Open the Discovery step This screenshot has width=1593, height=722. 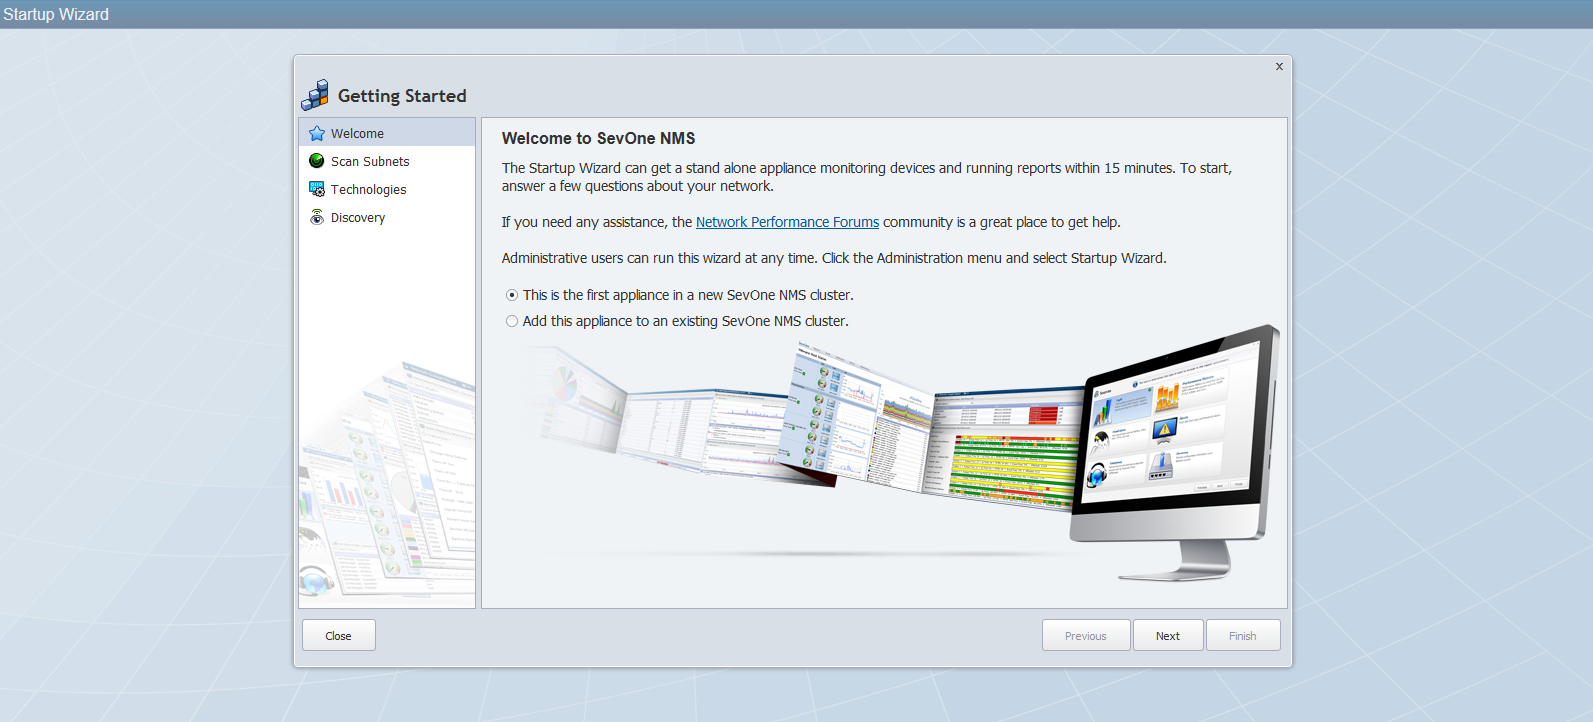(x=387, y=217)
